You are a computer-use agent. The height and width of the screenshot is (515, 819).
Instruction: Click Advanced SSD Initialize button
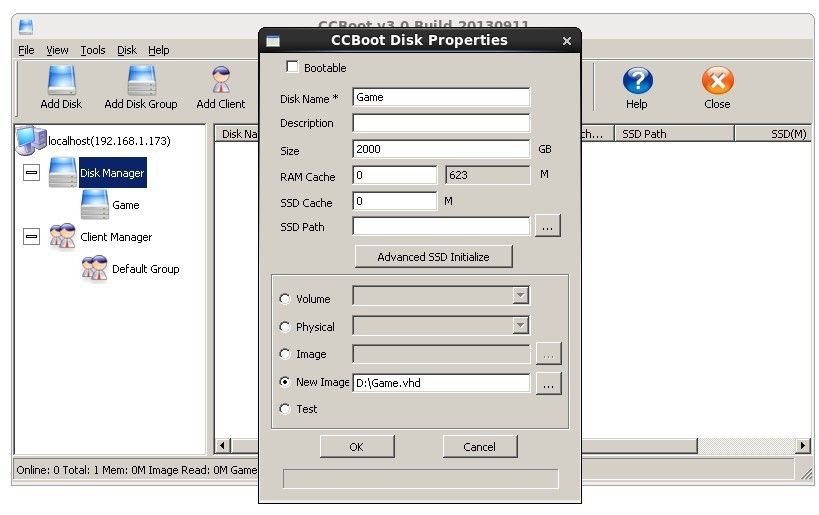coord(434,256)
